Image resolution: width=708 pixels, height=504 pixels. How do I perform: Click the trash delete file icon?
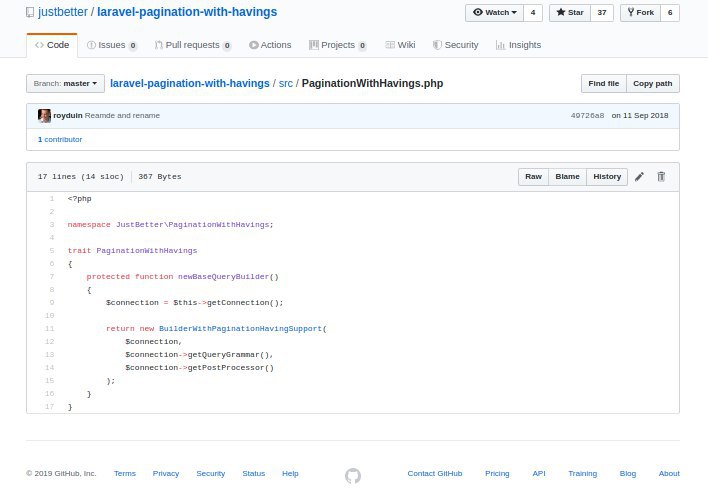coord(661,177)
